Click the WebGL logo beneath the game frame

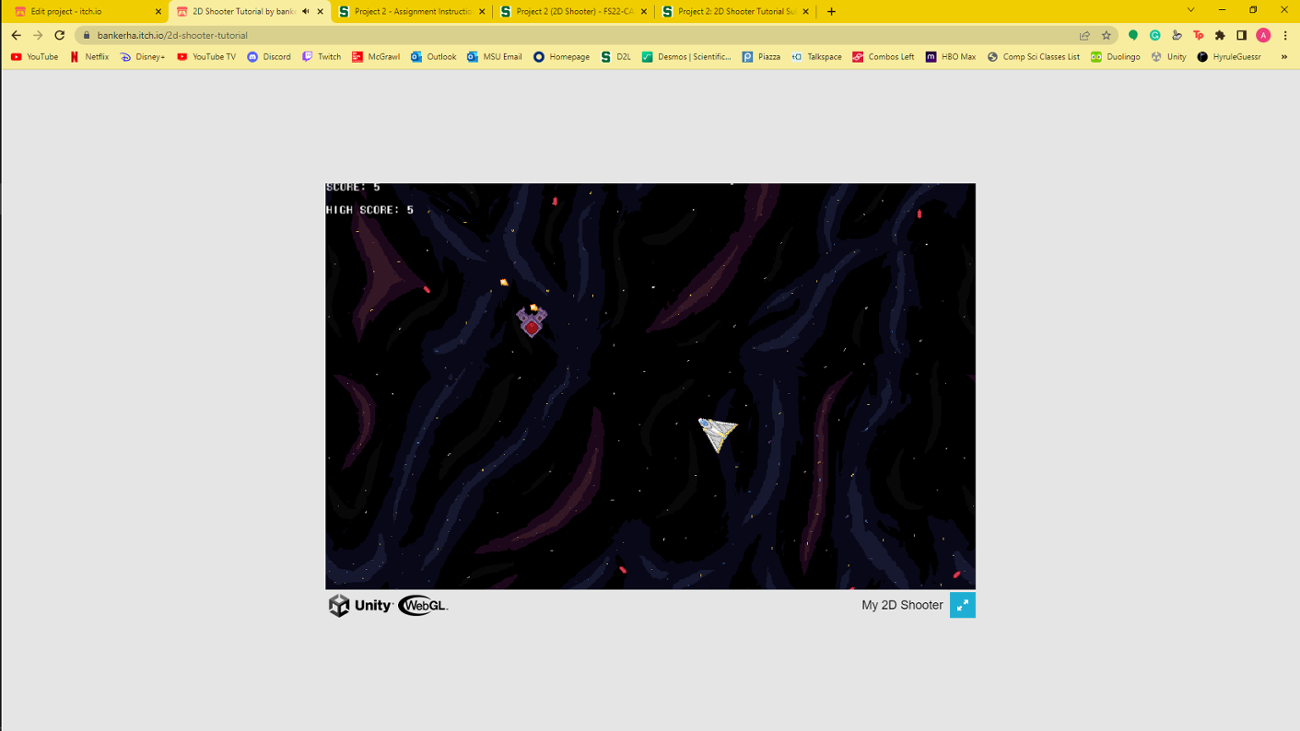(424, 605)
